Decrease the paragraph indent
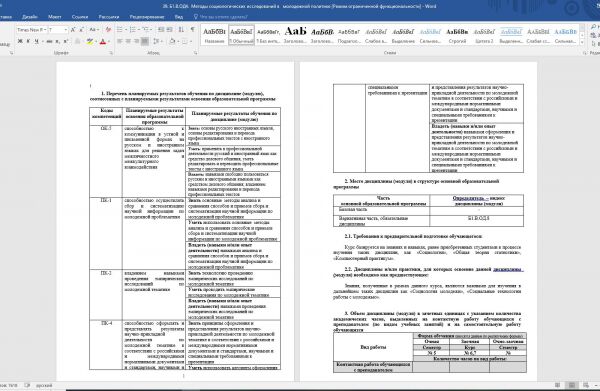Screen dimensions: 600x391 coord(161,29)
